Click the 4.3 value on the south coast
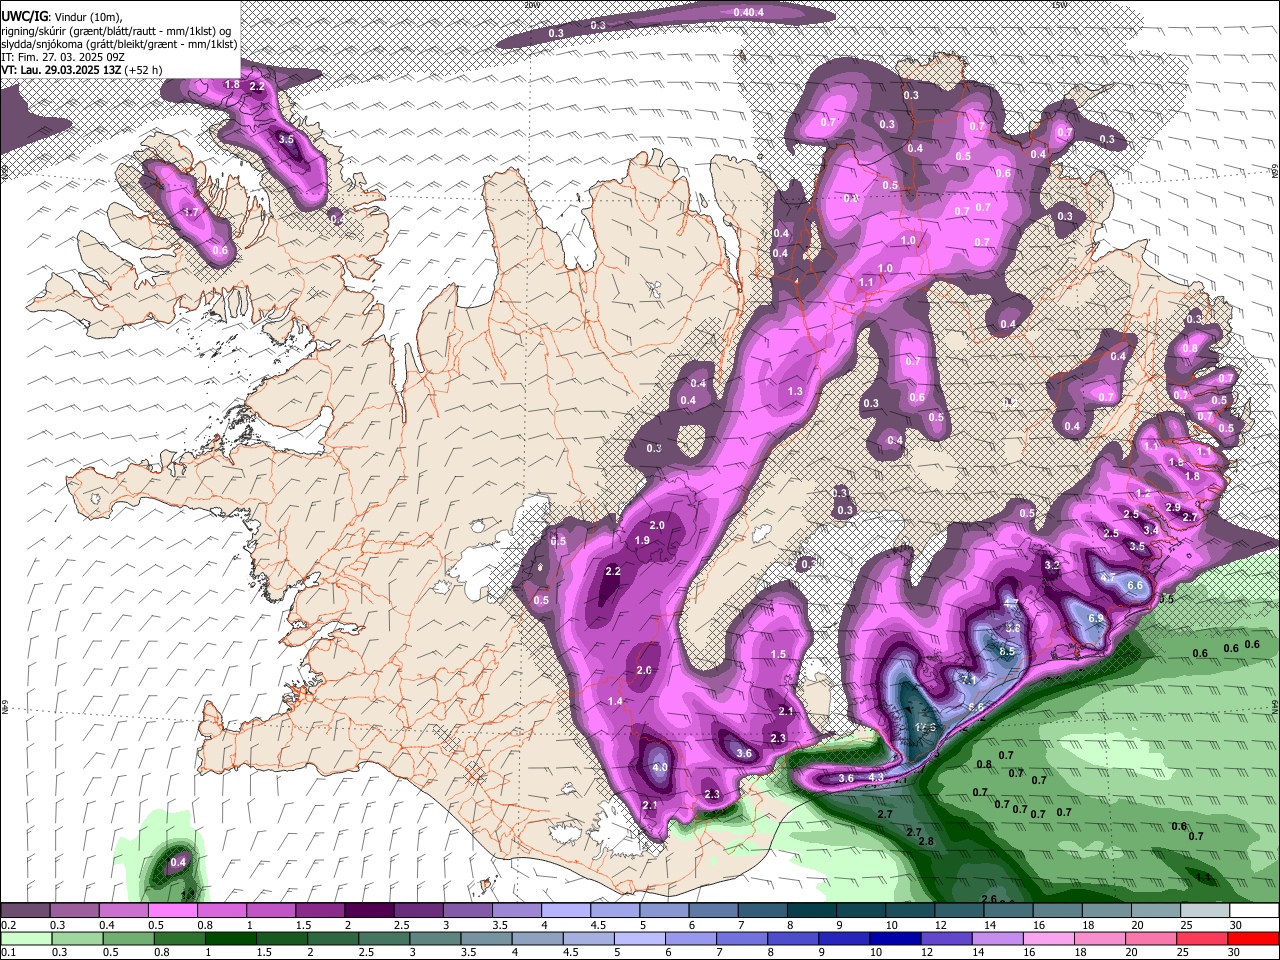 877,777
